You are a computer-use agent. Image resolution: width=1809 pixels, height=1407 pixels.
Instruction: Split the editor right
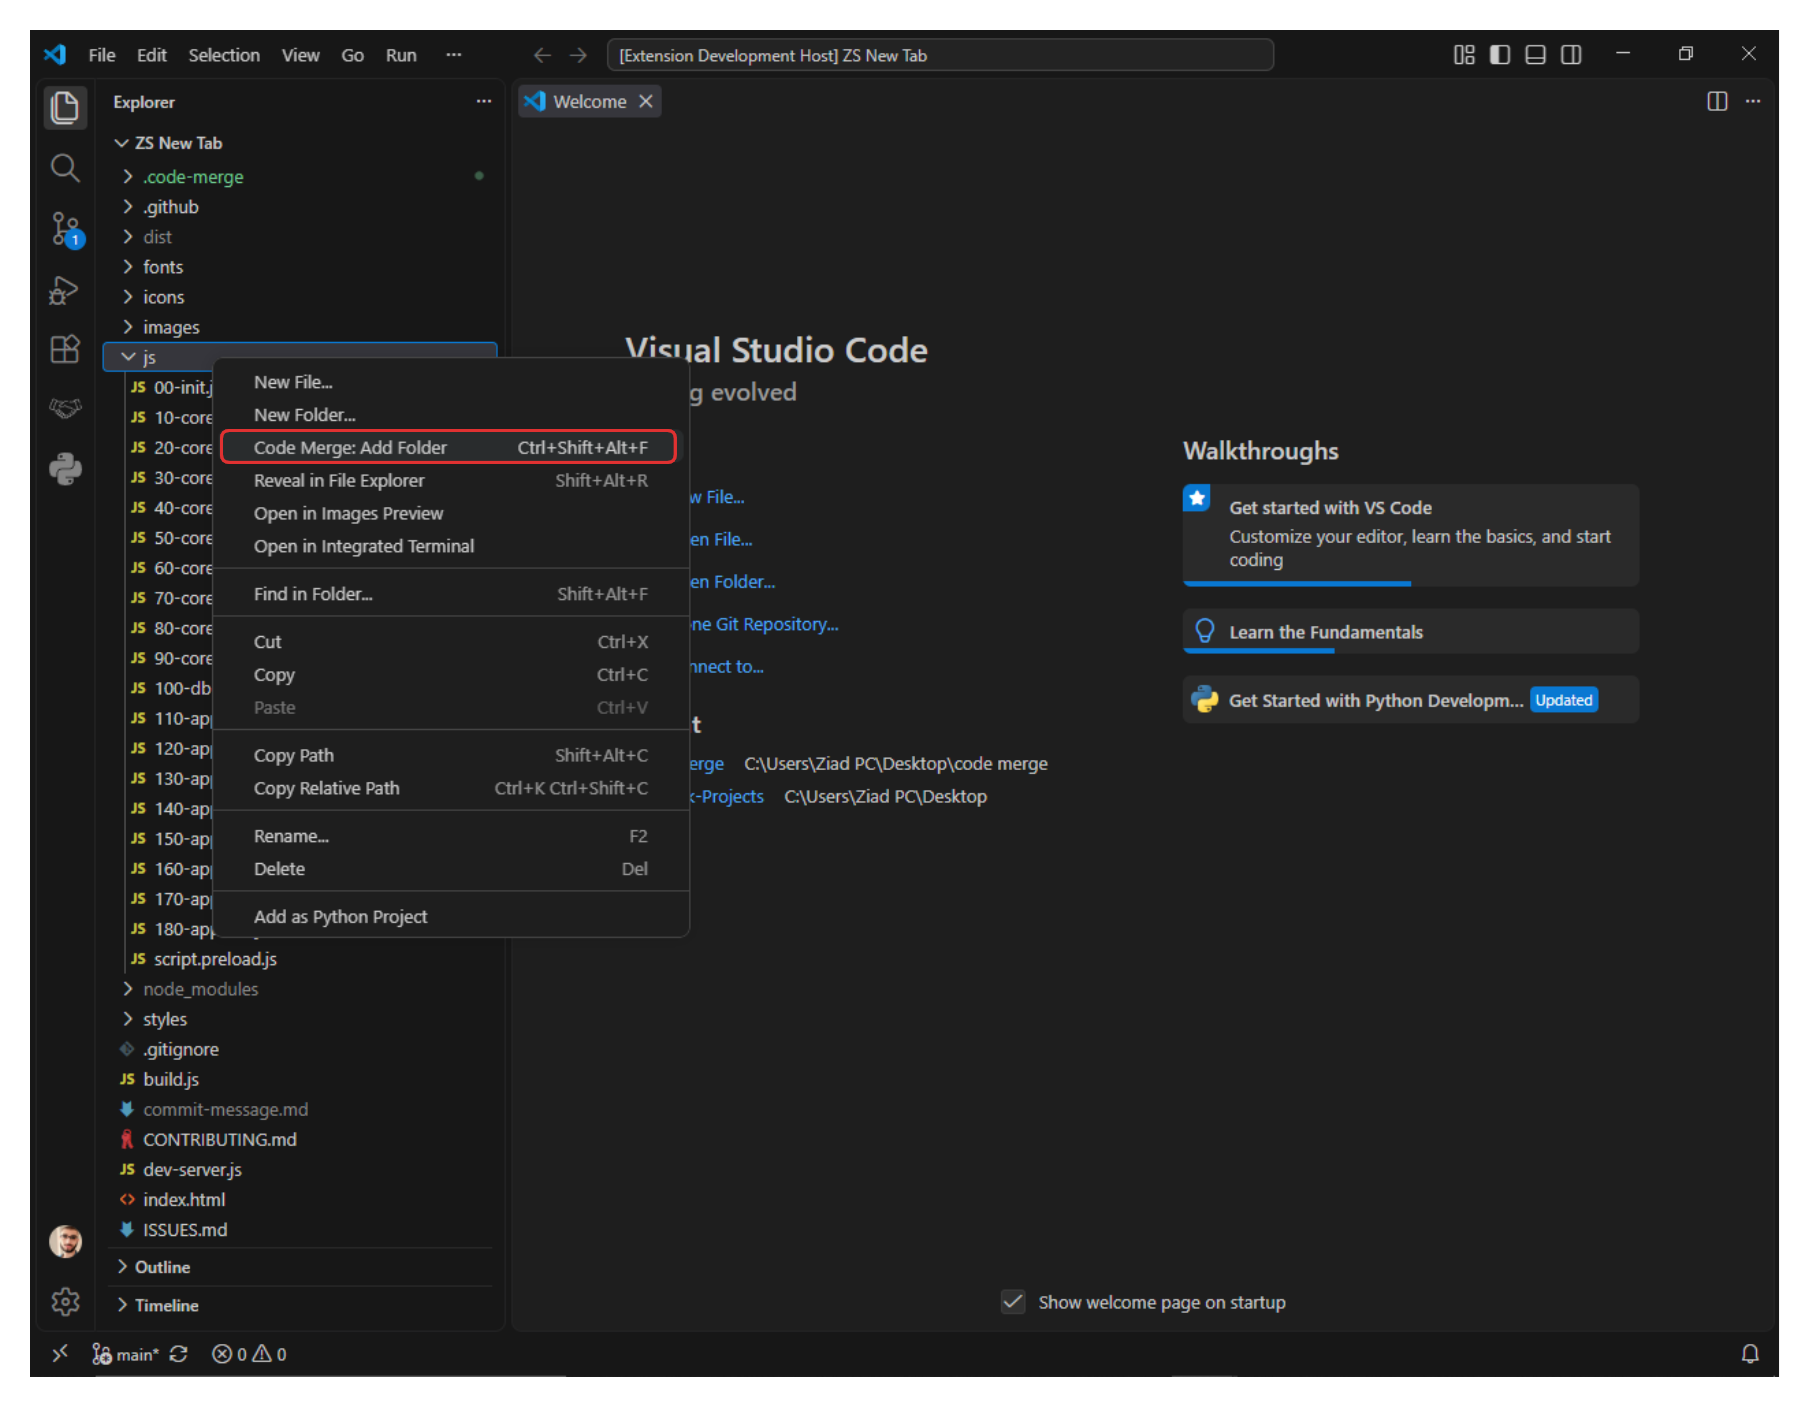pos(1717,101)
